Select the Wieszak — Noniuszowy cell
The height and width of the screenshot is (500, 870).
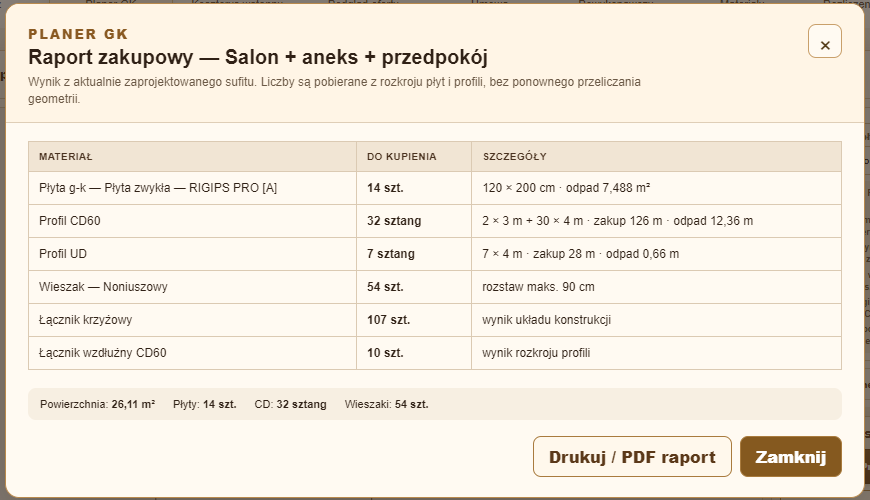coord(192,287)
